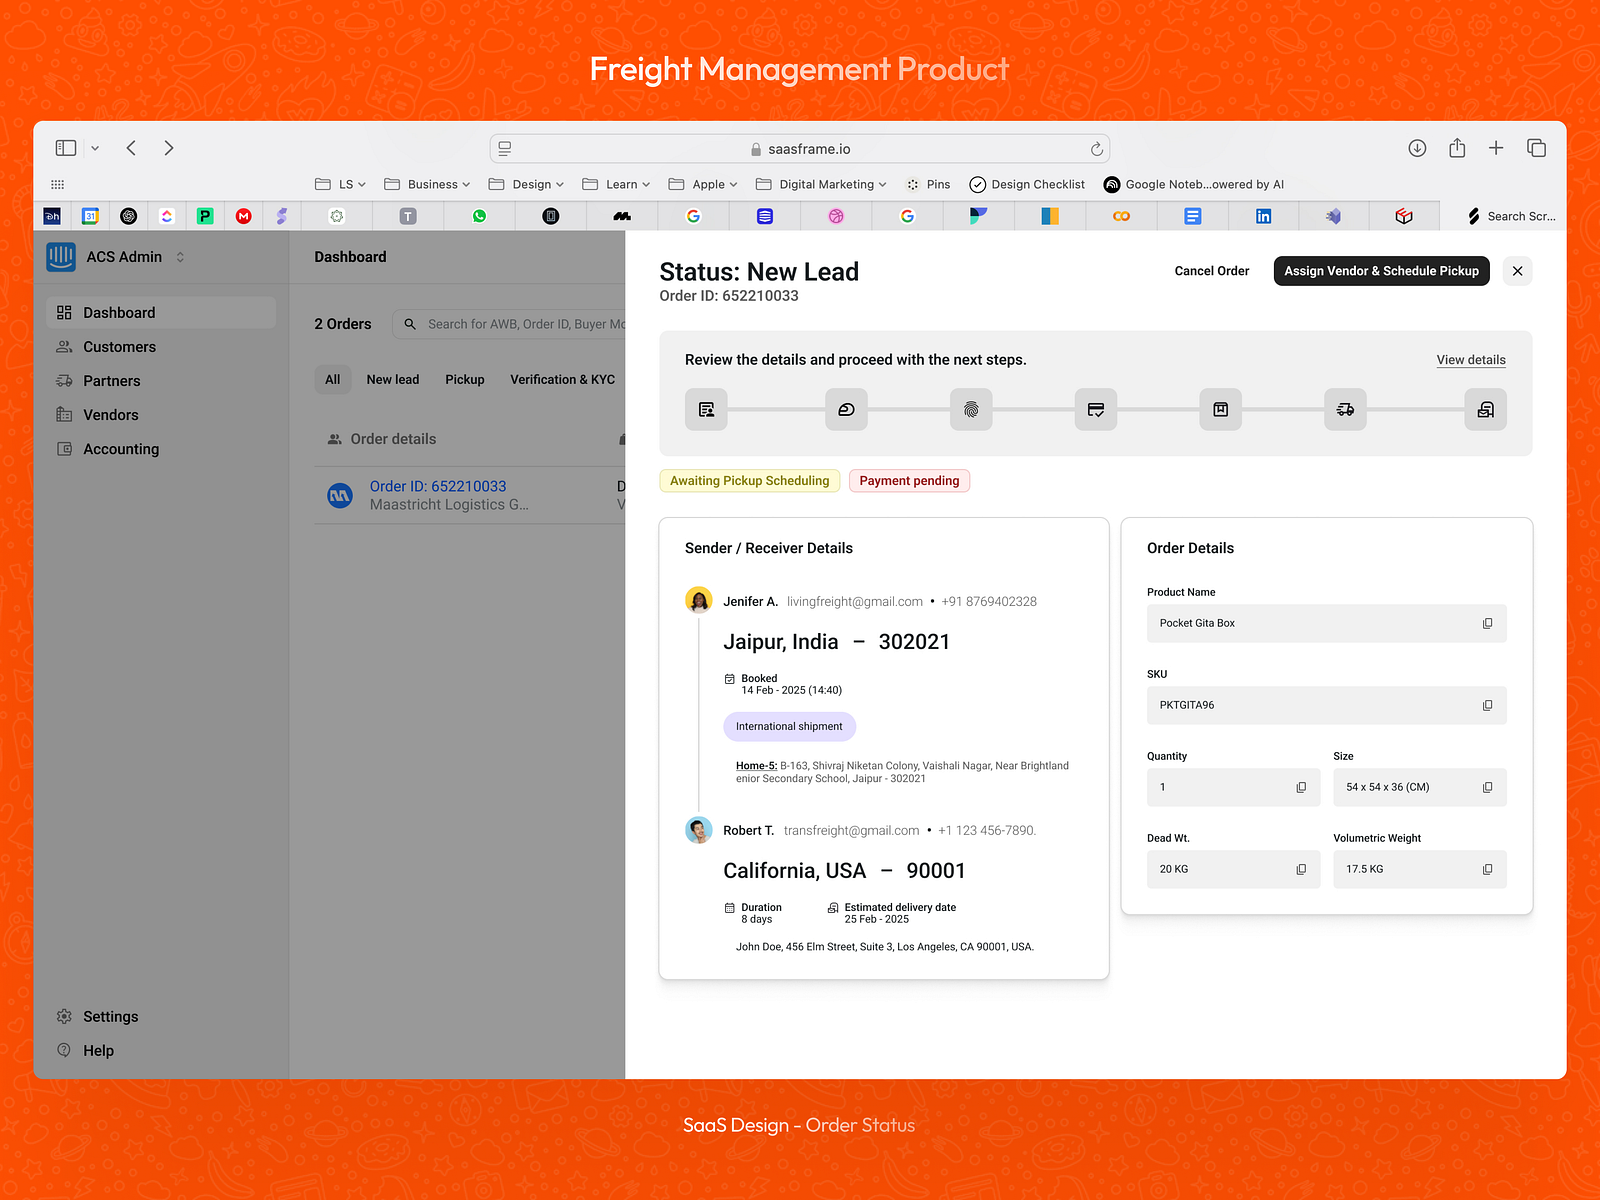Click the Awaiting Pickup Scheduling status badge
Viewport: 1600px width, 1200px height.
(749, 480)
